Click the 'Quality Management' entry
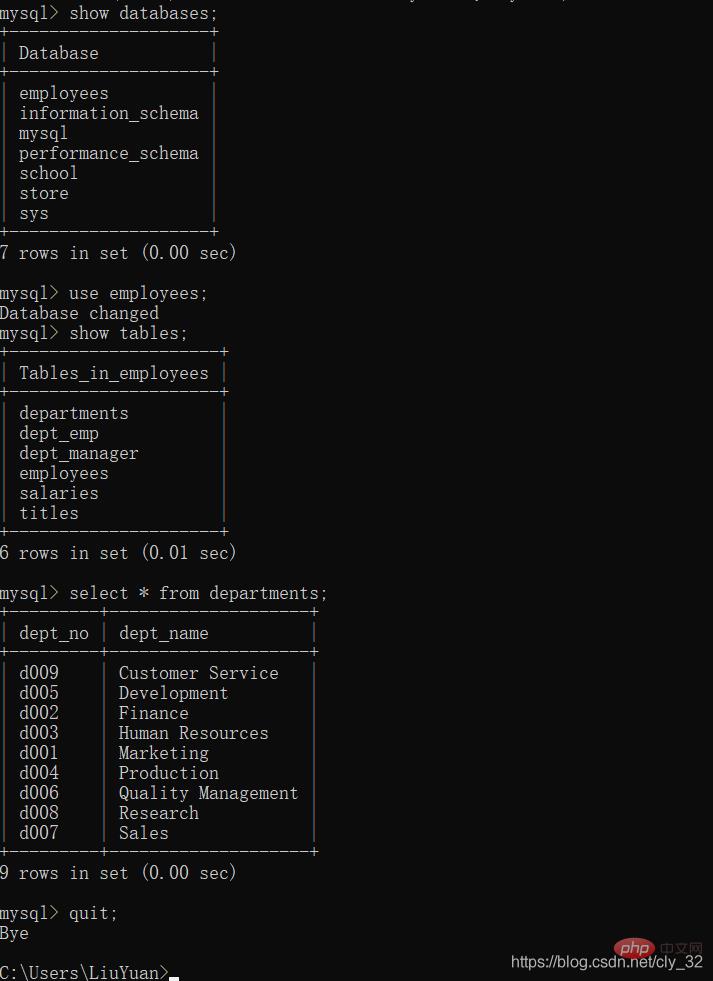 (x=209, y=793)
